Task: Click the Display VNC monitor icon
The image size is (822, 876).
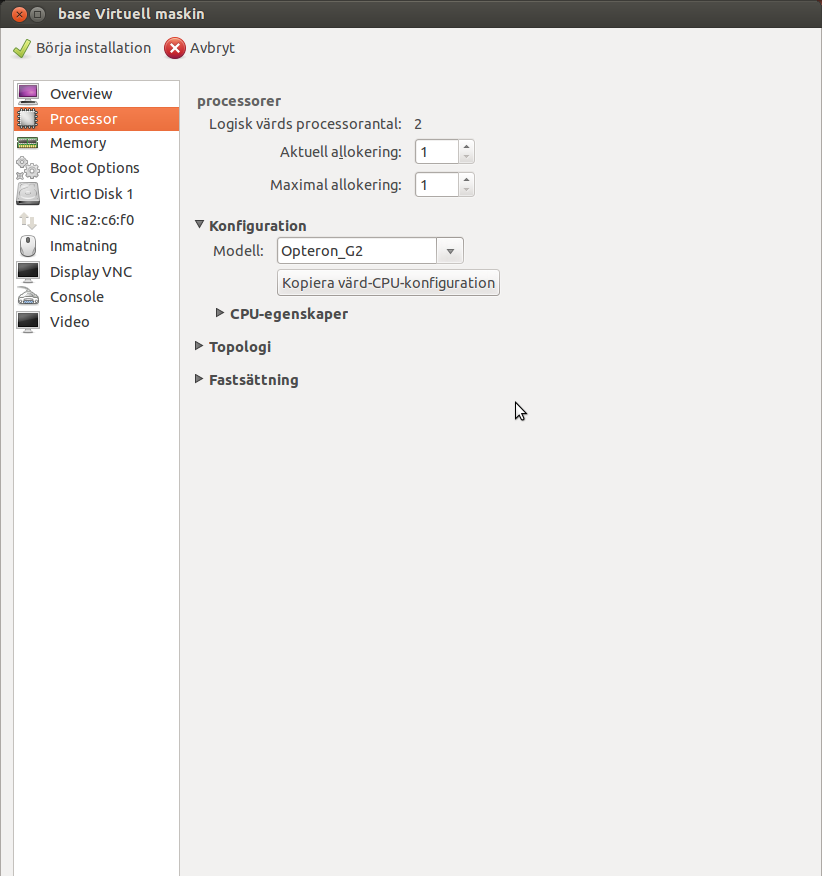Action: point(28,272)
